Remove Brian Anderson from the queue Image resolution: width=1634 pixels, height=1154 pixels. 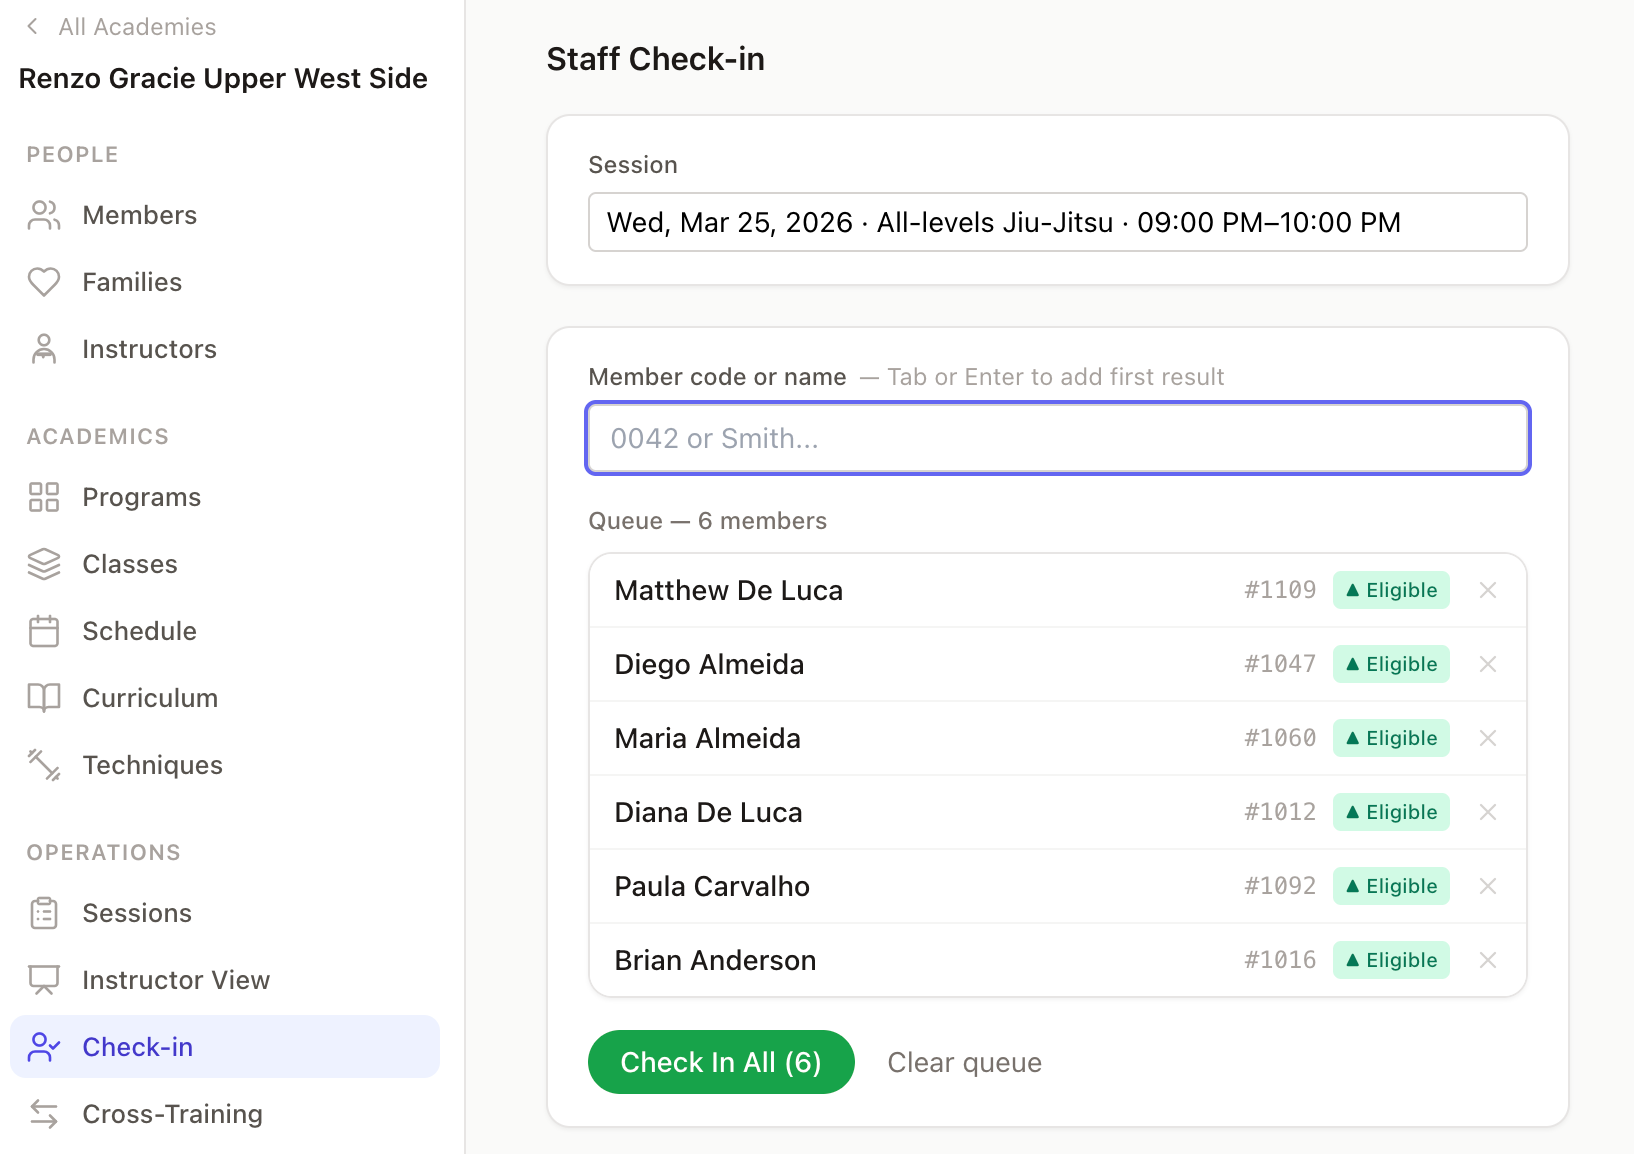tap(1488, 960)
